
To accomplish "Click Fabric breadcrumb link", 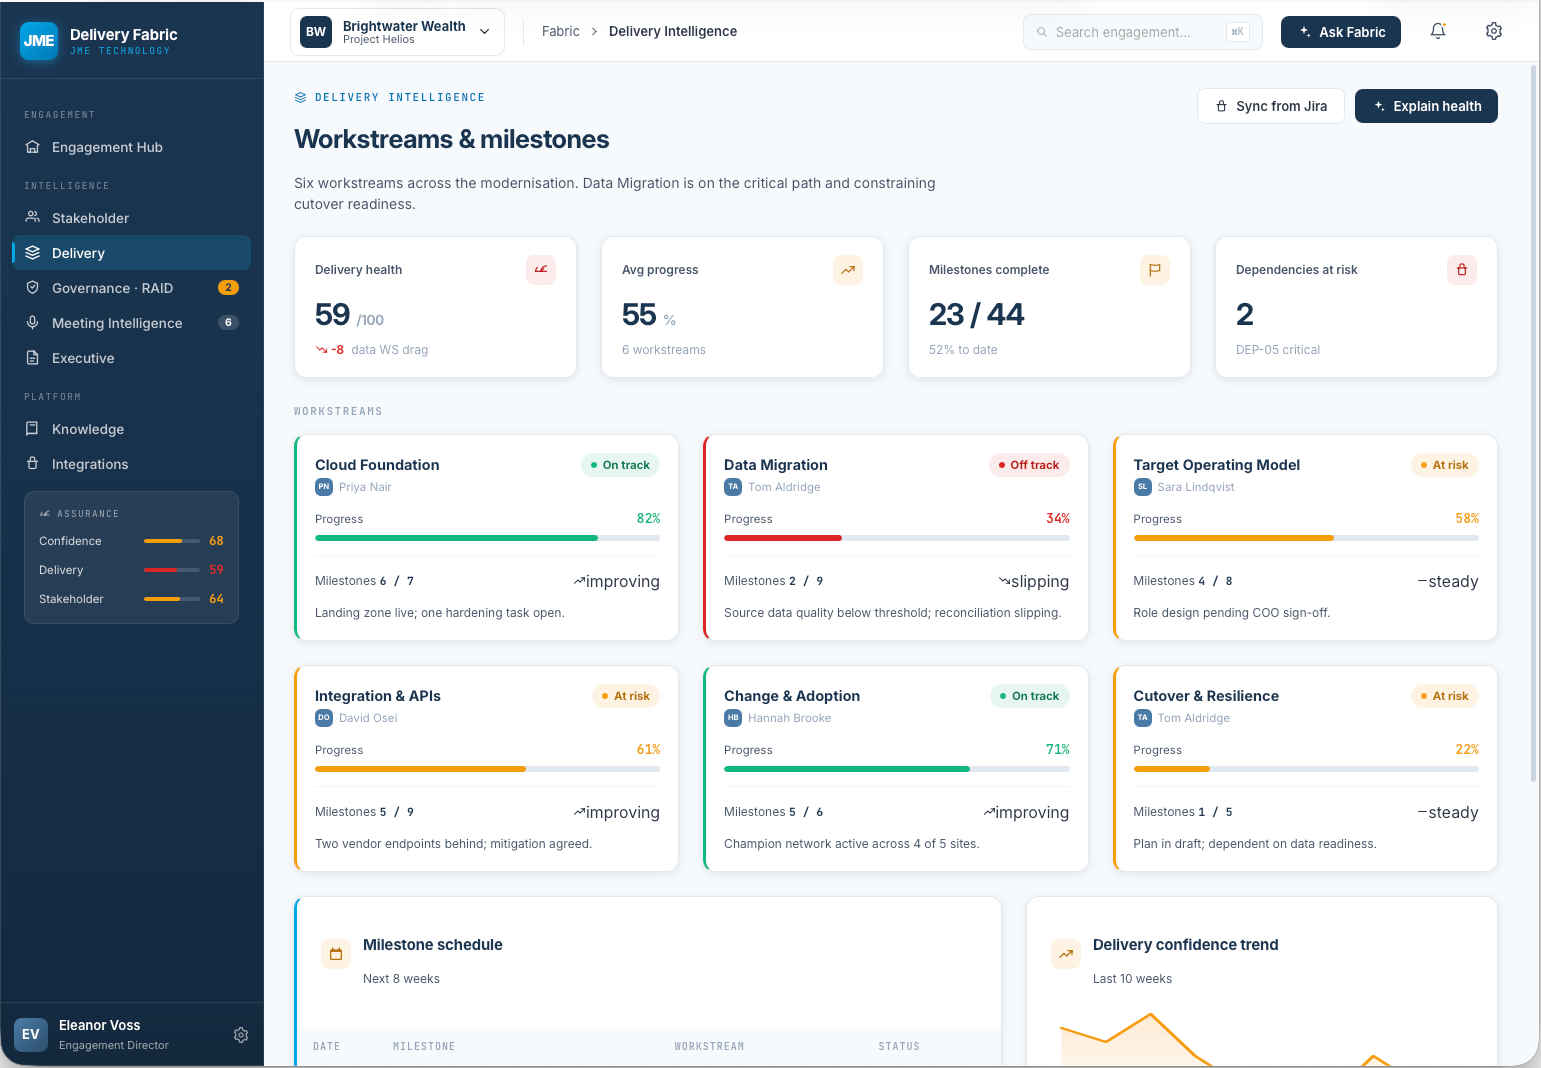I will point(561,32).
